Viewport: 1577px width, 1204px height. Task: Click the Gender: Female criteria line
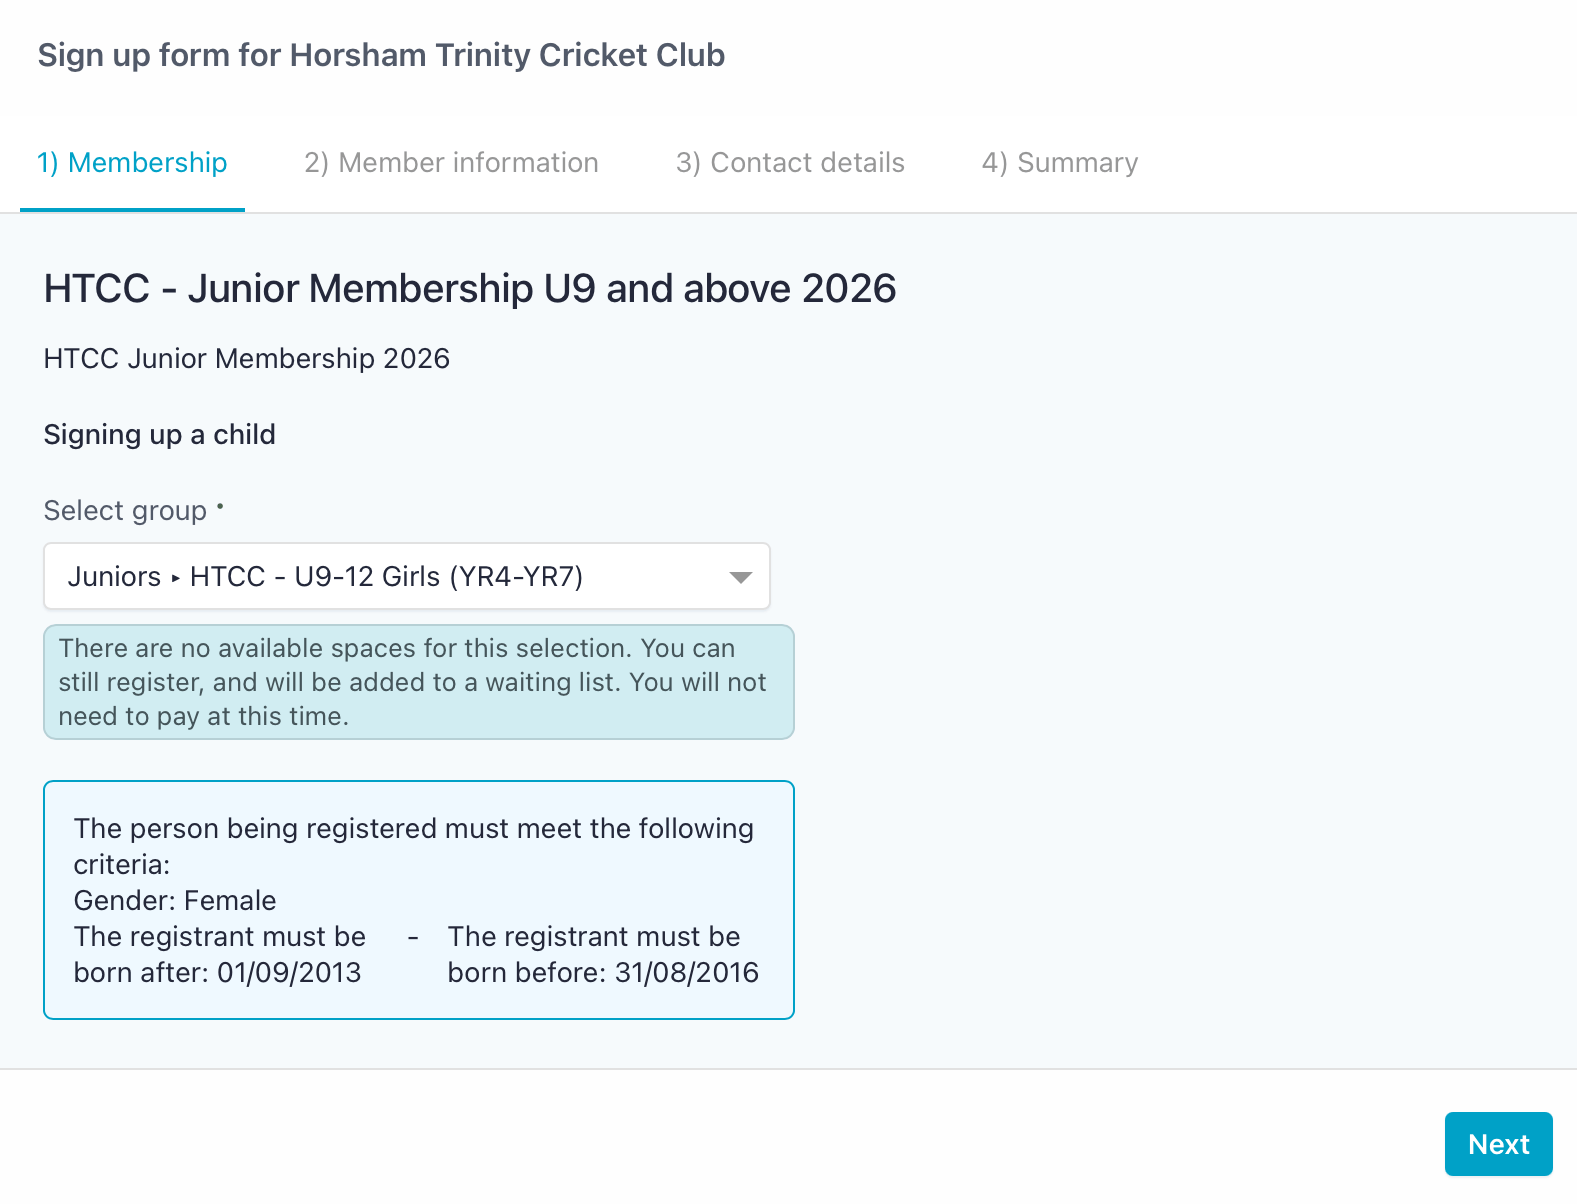[x=175, y=901]
